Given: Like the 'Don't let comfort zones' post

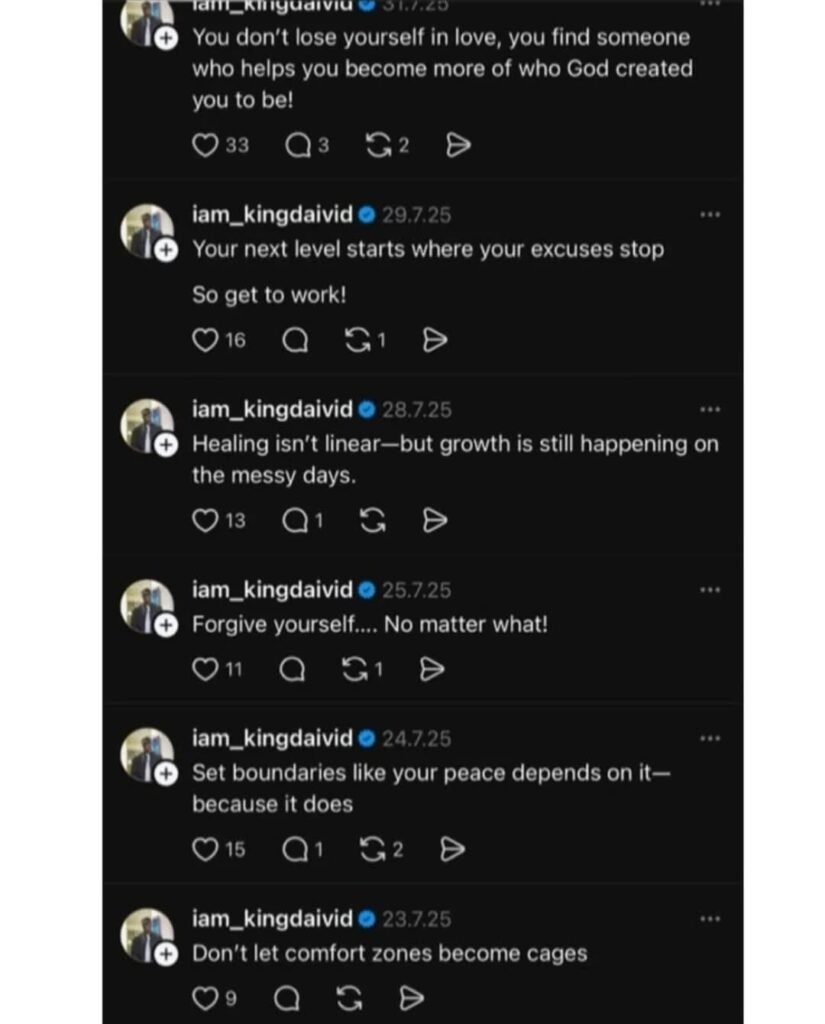Looking at the screenshot, I should (x=204, y=998).
